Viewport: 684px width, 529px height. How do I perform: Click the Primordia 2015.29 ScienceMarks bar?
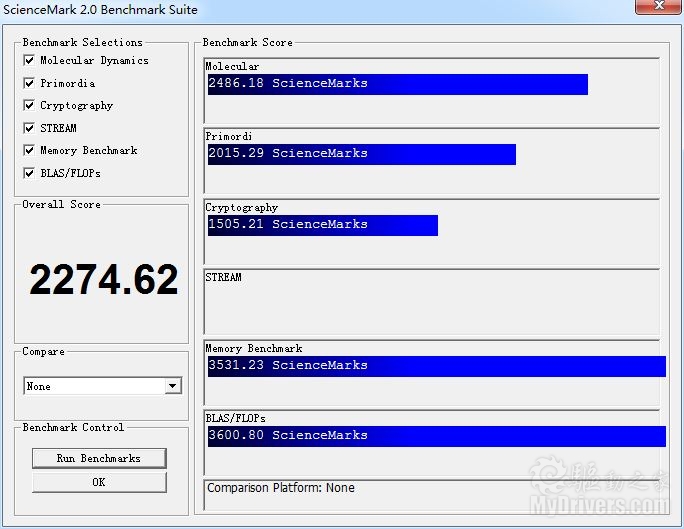[362, 154]
